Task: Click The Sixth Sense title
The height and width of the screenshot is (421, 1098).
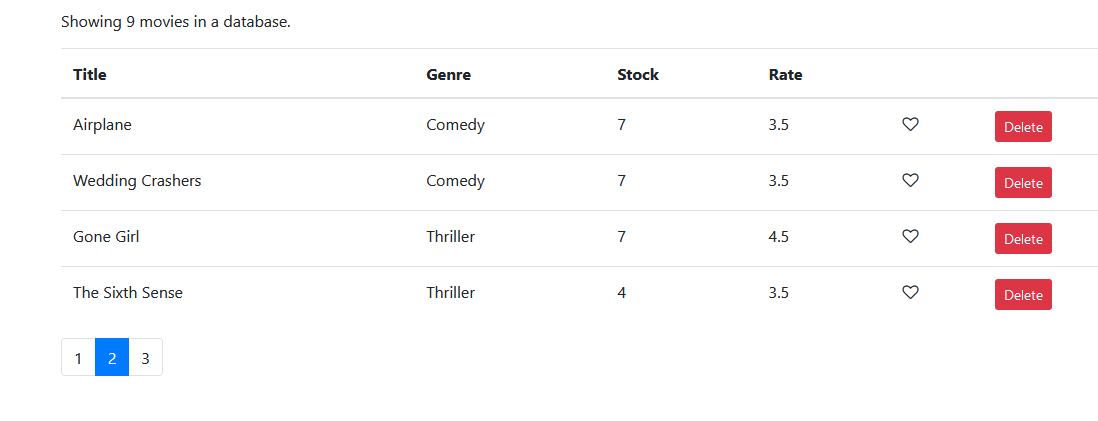Action: [x=128, y=293]
